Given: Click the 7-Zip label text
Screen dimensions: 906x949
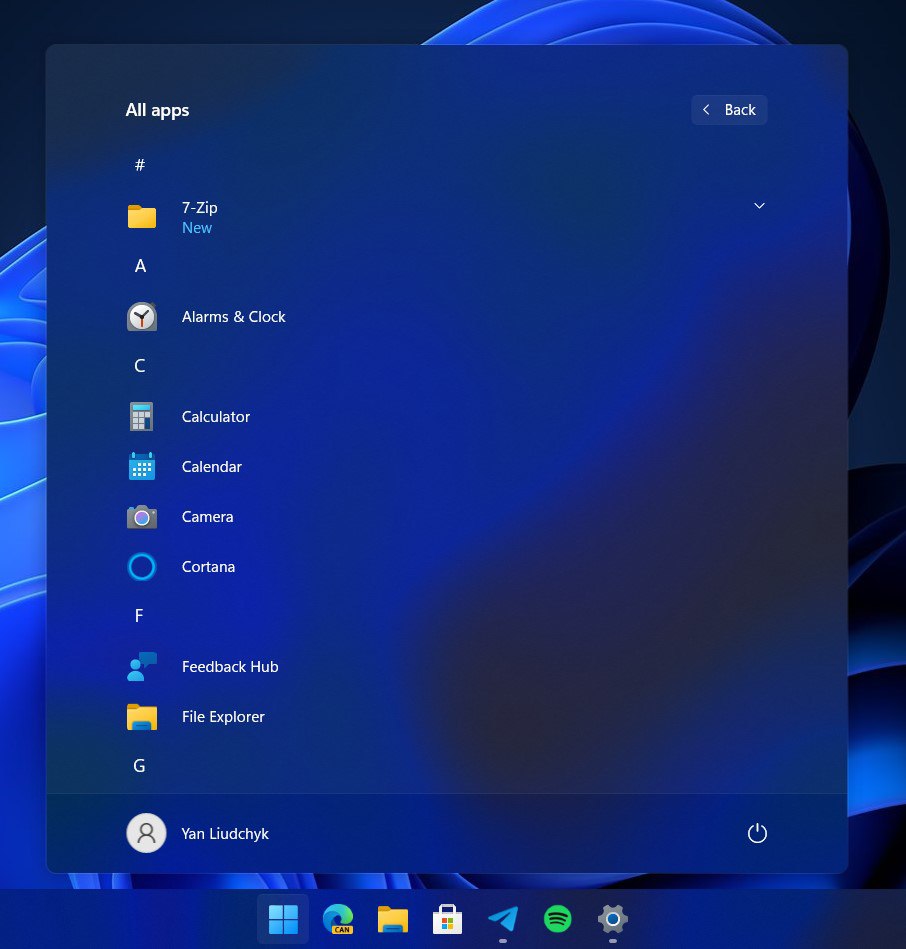Looking at the screenshot, I should pos(200,208).
